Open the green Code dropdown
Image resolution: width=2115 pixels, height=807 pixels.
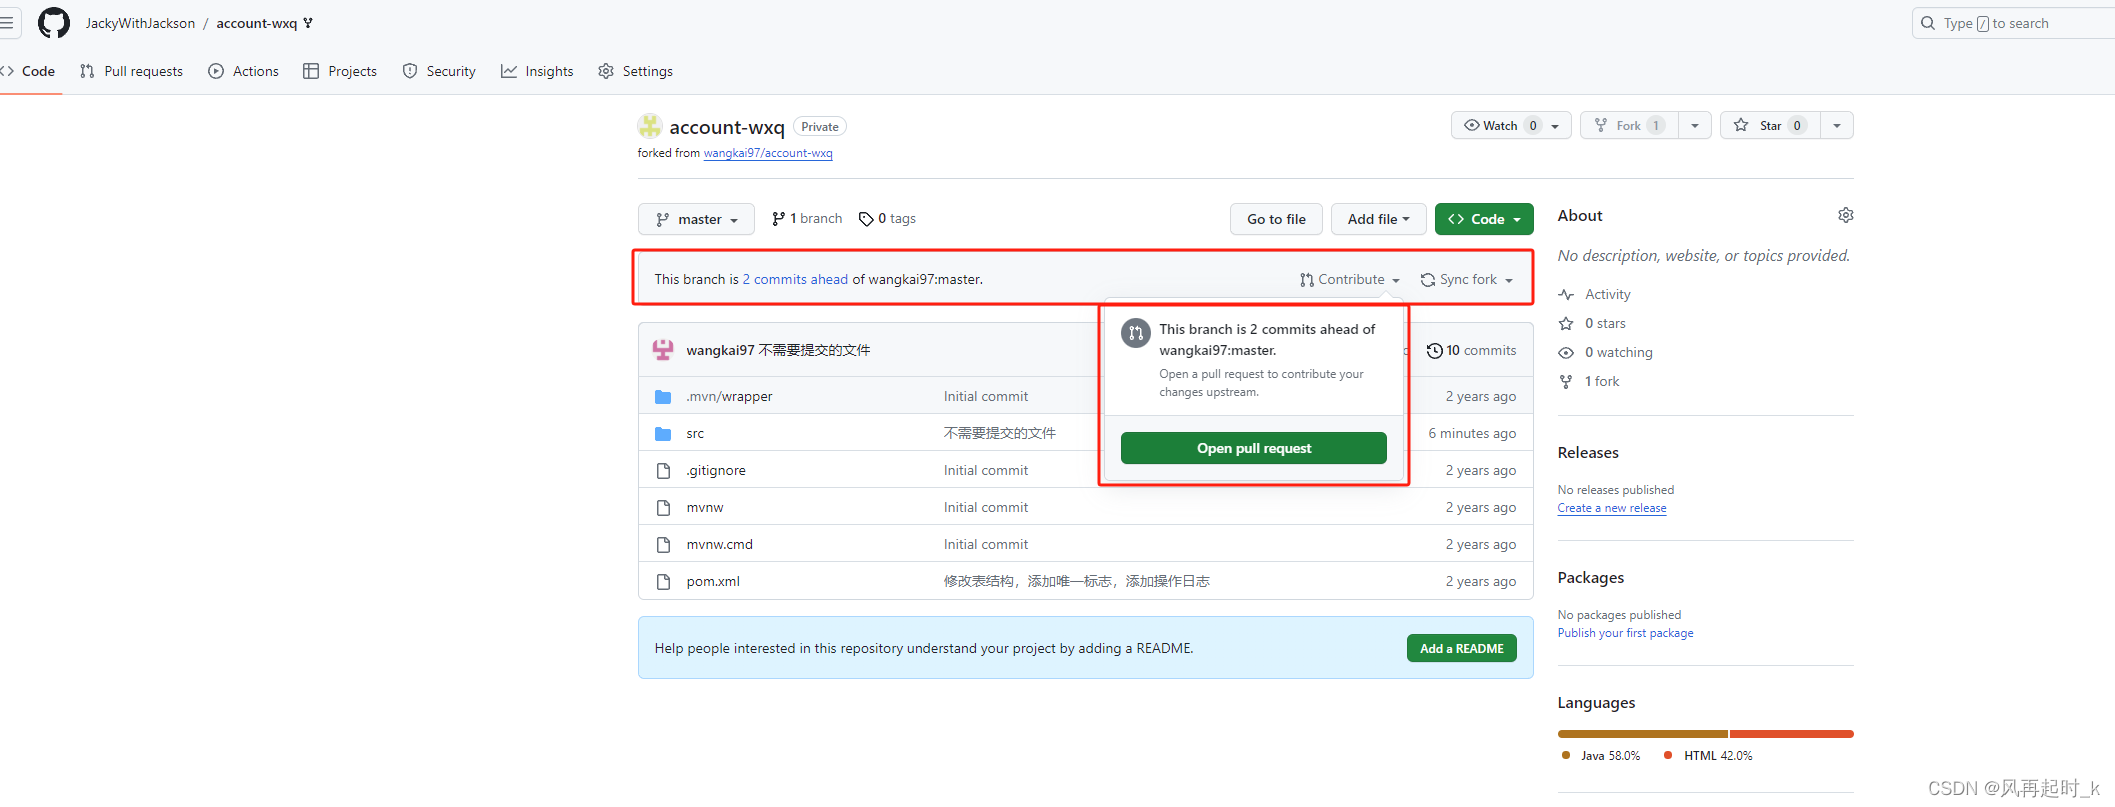(x=1484, y=219)
